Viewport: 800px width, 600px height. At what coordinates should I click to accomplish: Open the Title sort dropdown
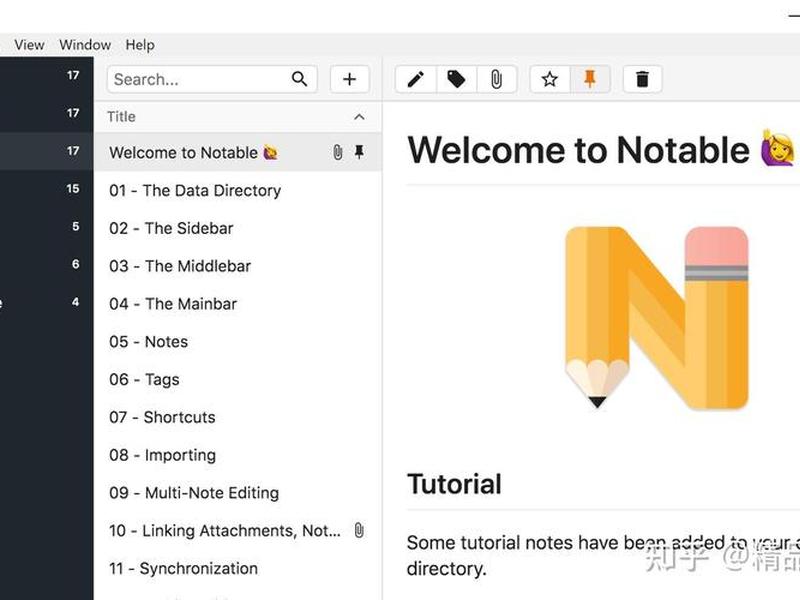coord(121,117)
